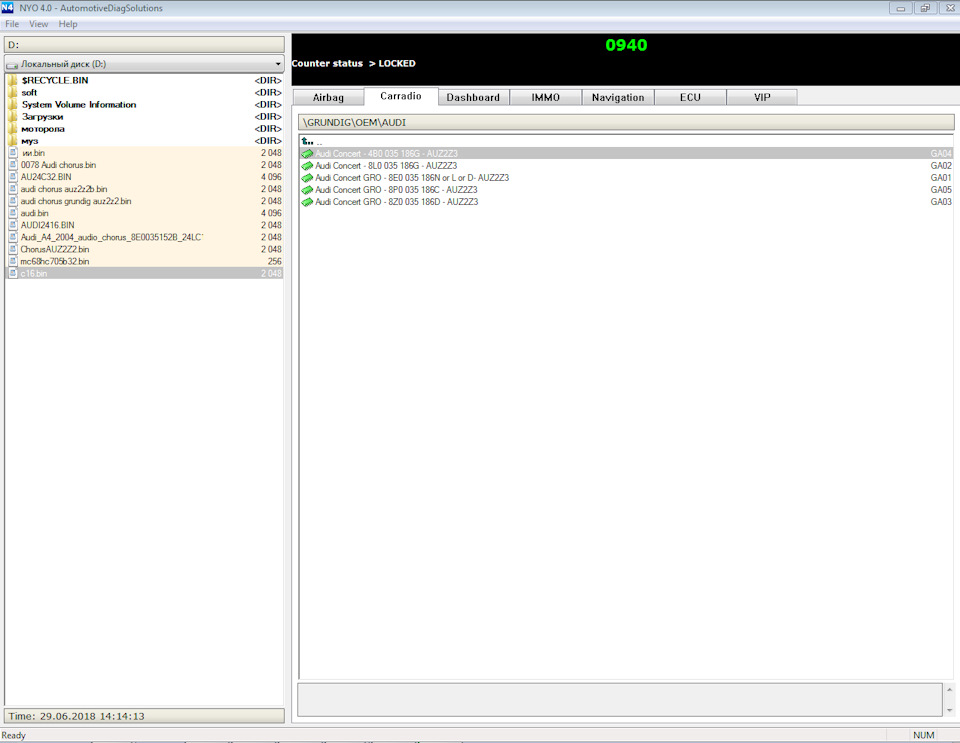Click the file icon next to AU24C32.BIN

pos(13,177)
